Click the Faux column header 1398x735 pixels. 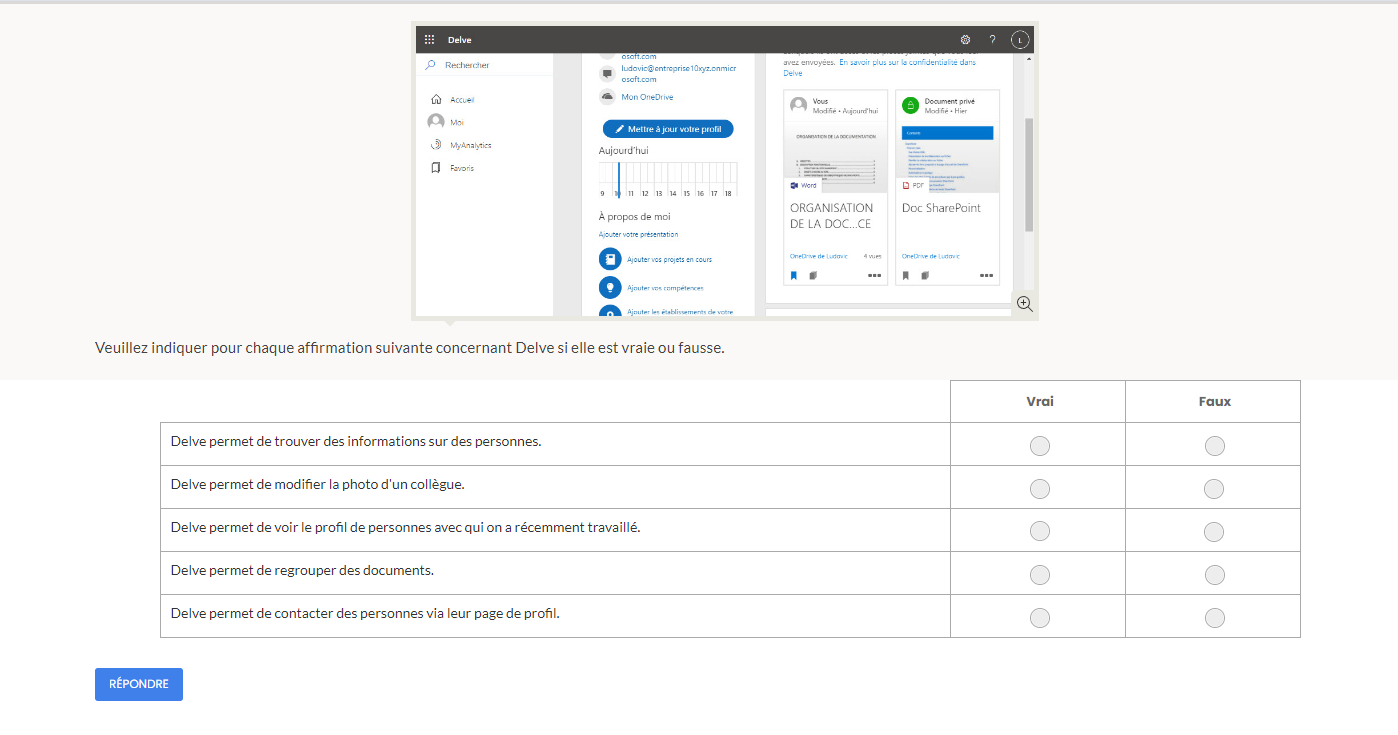[1214, 401]
